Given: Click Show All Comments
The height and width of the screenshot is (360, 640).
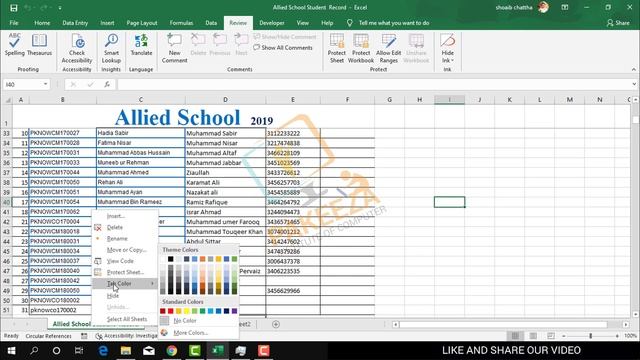Looking at the screenshot, I should (283, 48).
